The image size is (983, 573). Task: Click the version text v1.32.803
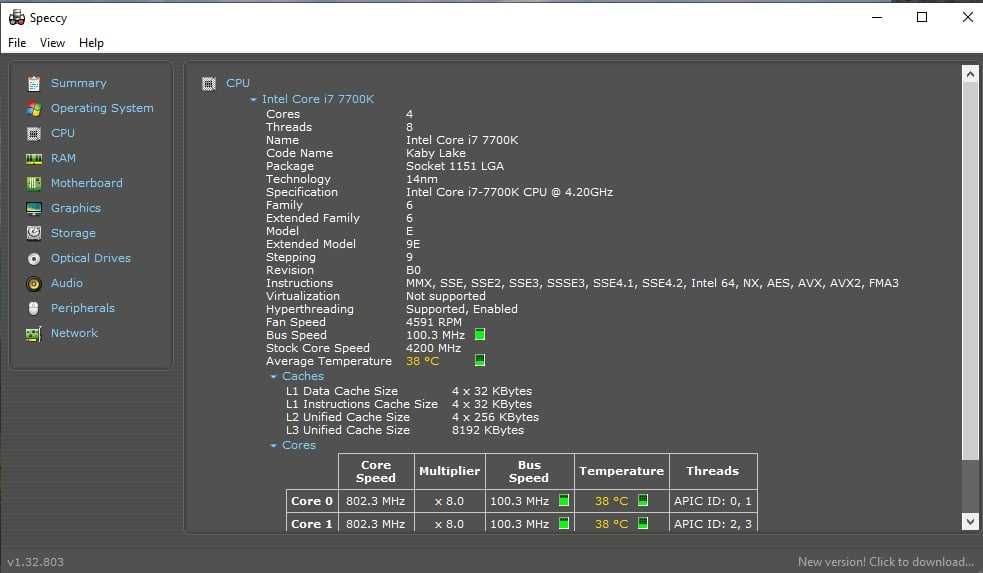pyautogui.click(x=36, y=562)
